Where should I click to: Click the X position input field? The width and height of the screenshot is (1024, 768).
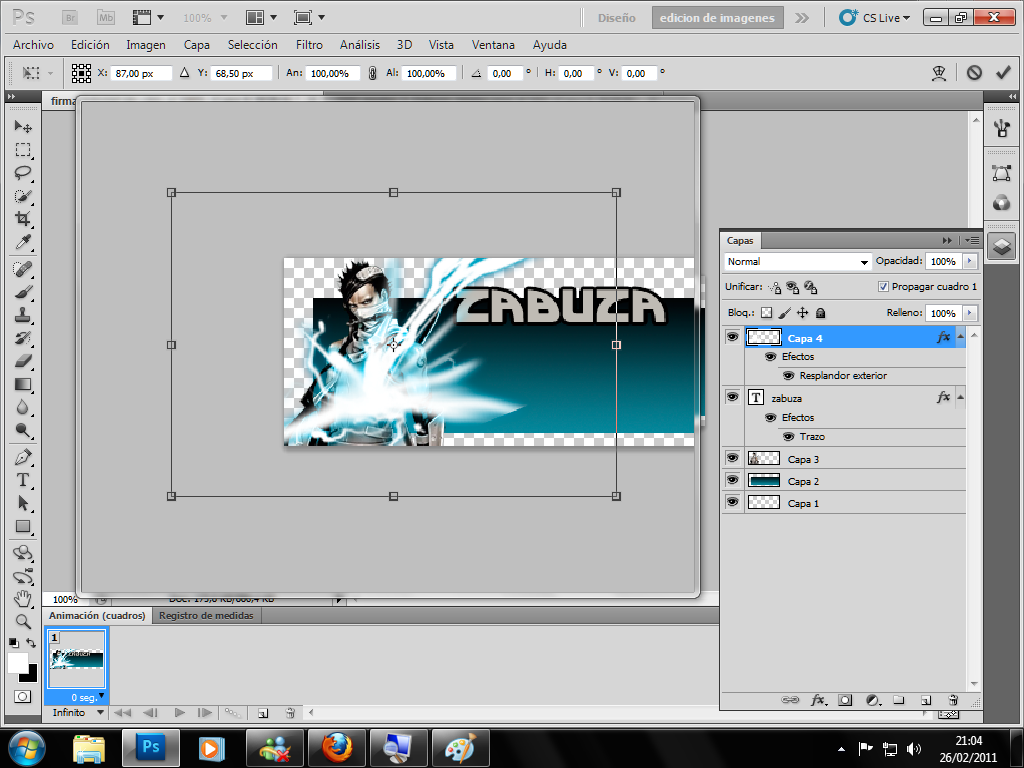[141, 73]
